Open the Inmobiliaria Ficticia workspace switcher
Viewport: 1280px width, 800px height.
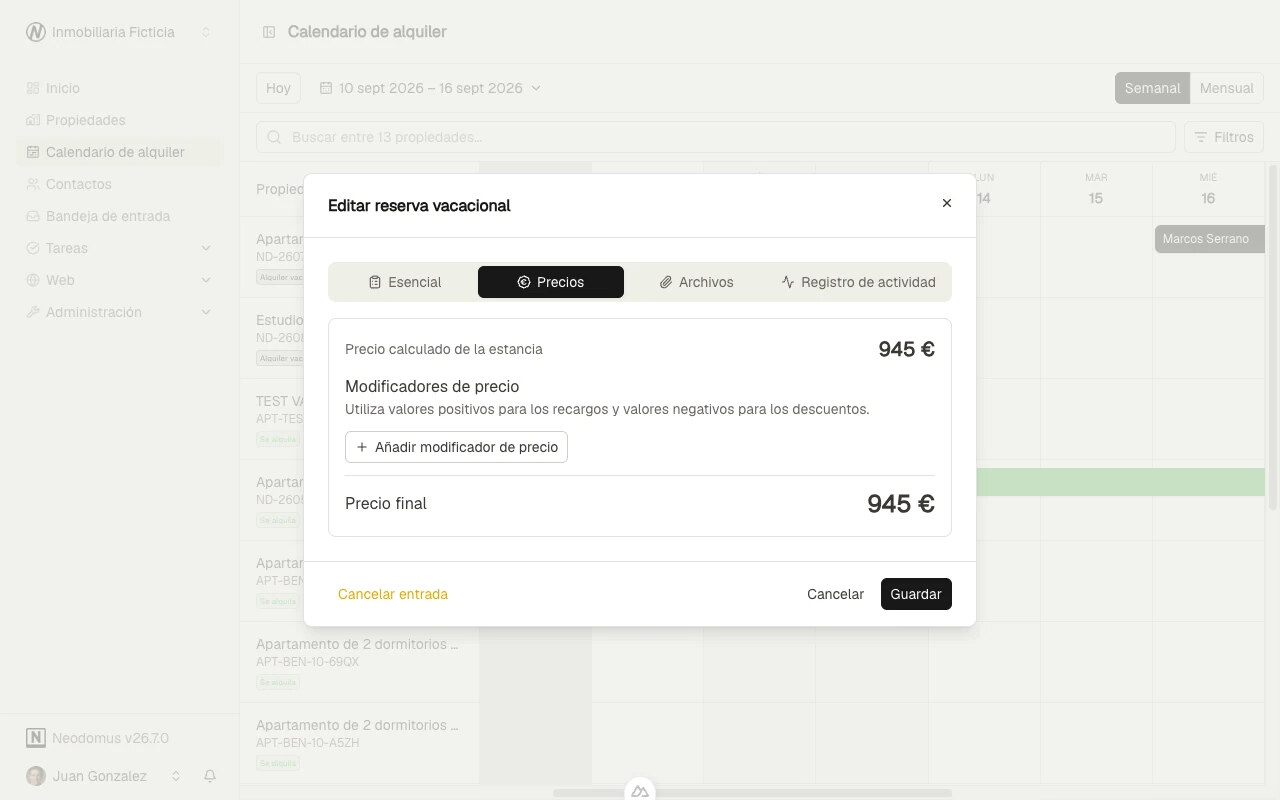click(120, 32)
